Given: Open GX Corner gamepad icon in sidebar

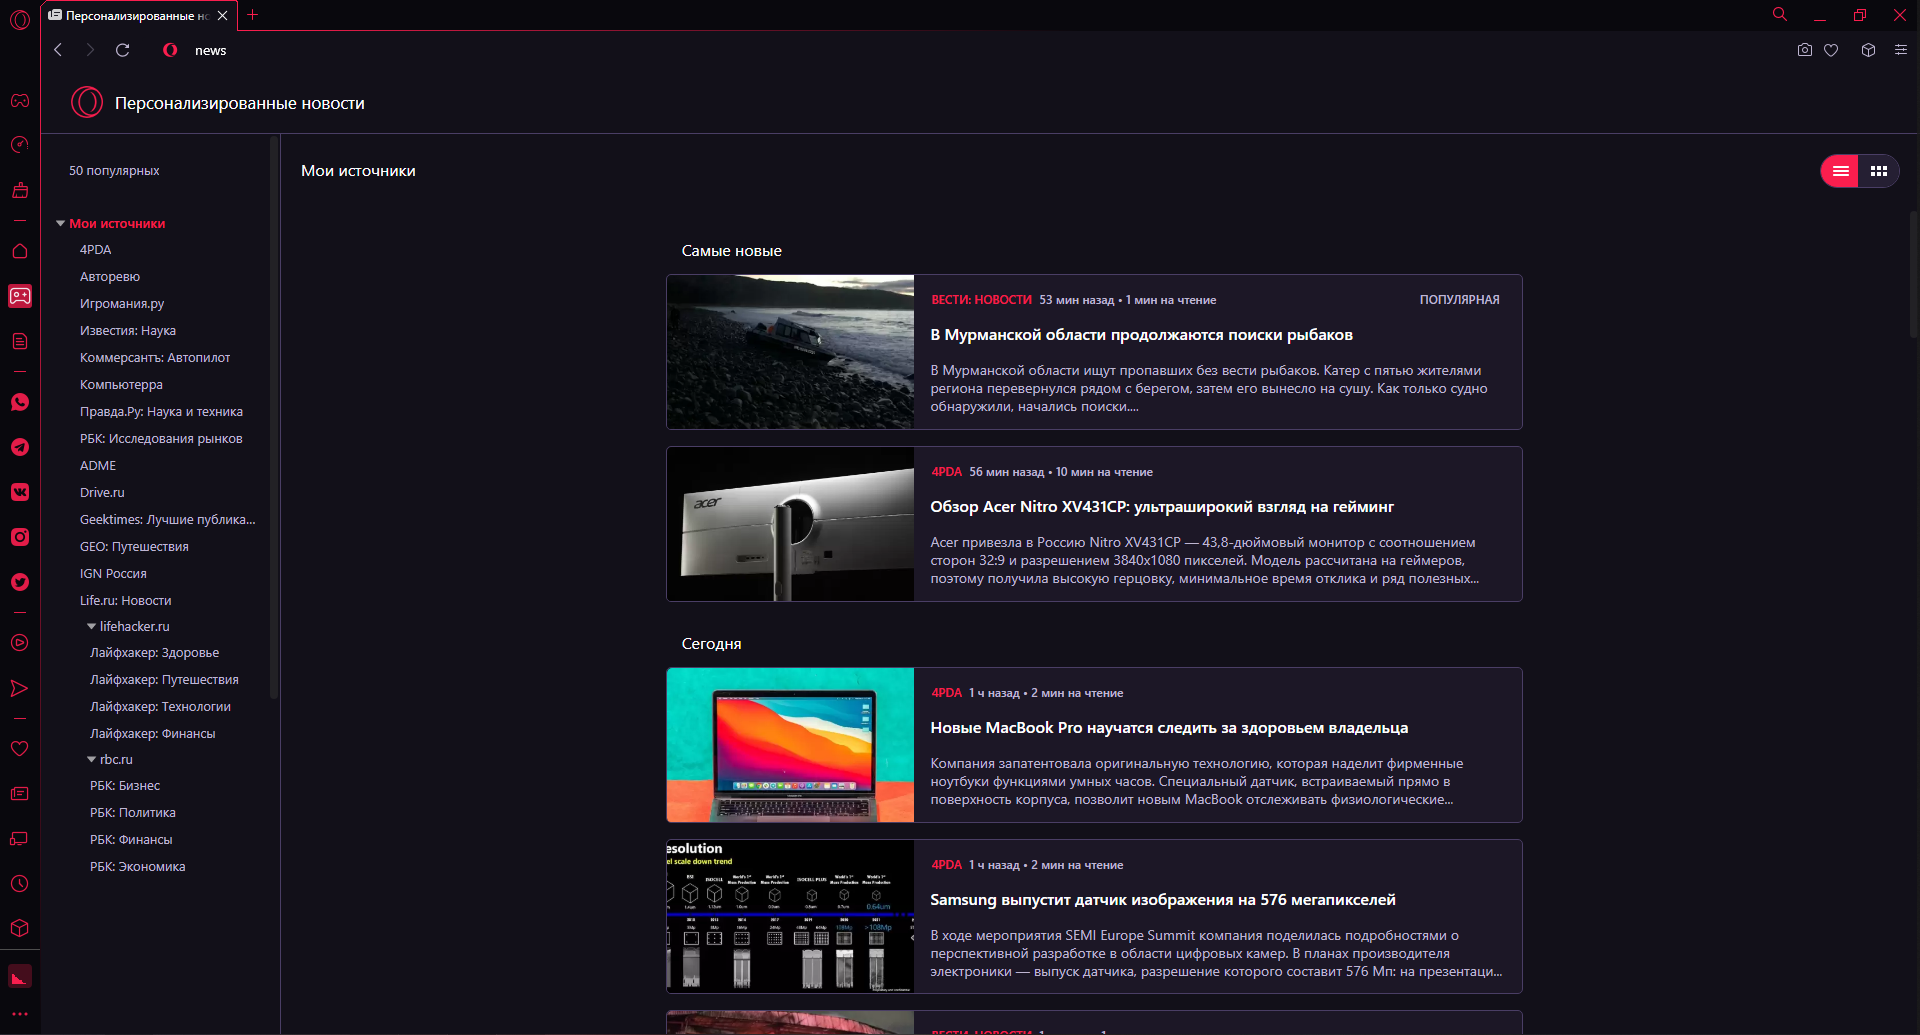Looking at the screenshot, I should pyautogui.click(x=20, y=100).
